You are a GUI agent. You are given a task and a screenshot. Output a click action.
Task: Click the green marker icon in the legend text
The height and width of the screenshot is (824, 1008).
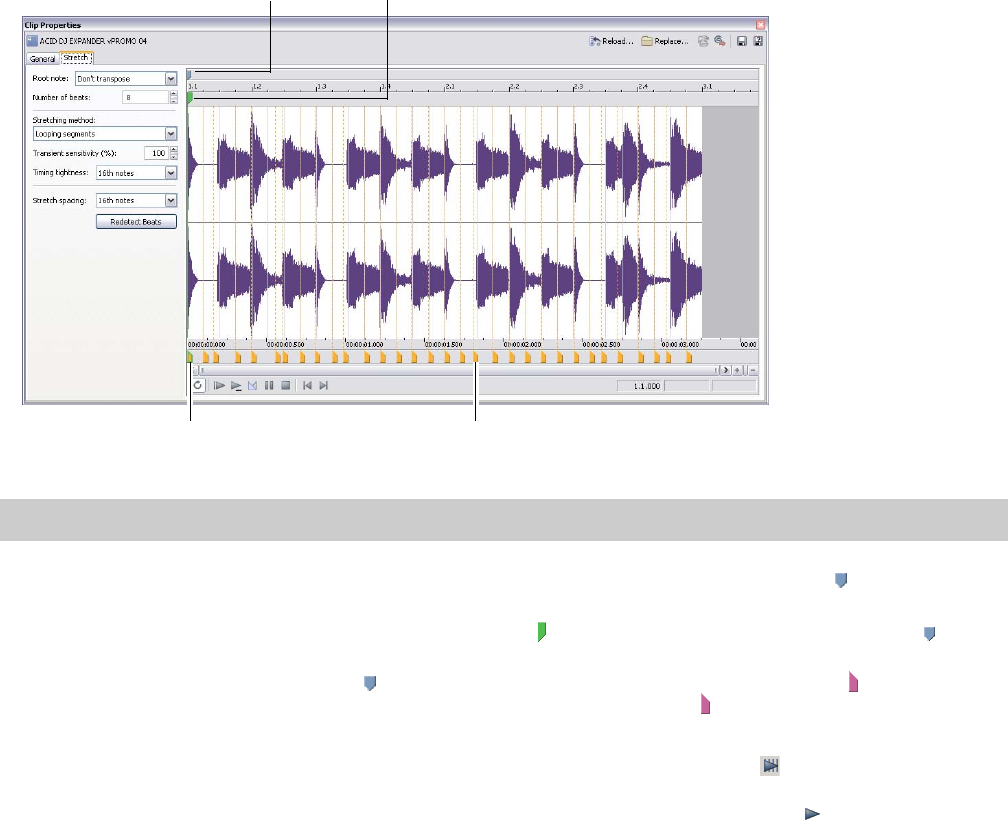[x=542, y=632]
